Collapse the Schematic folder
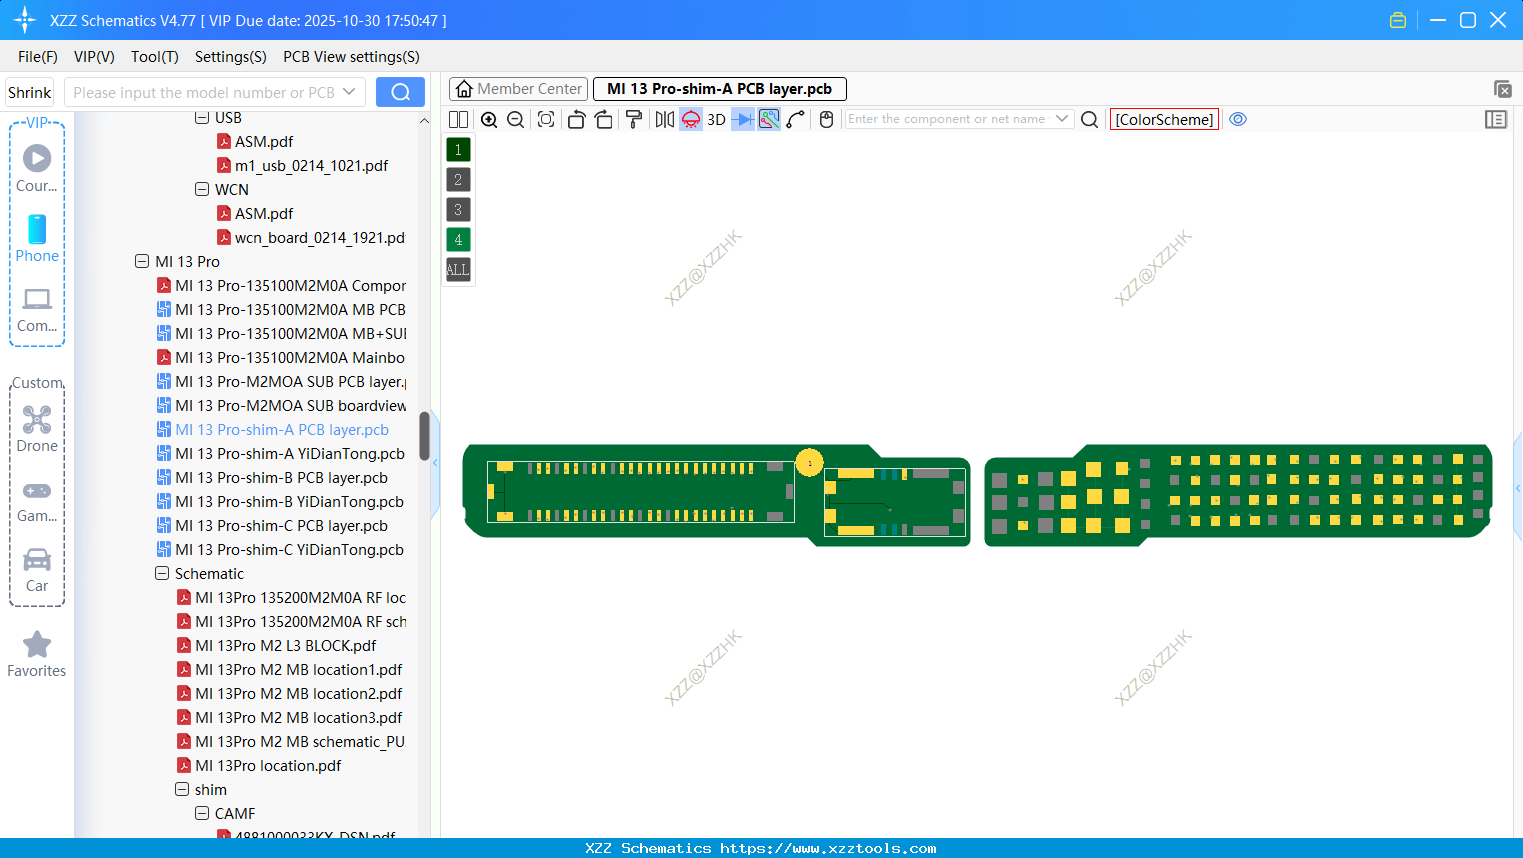 pyautogui.click(x=162, y=573)
